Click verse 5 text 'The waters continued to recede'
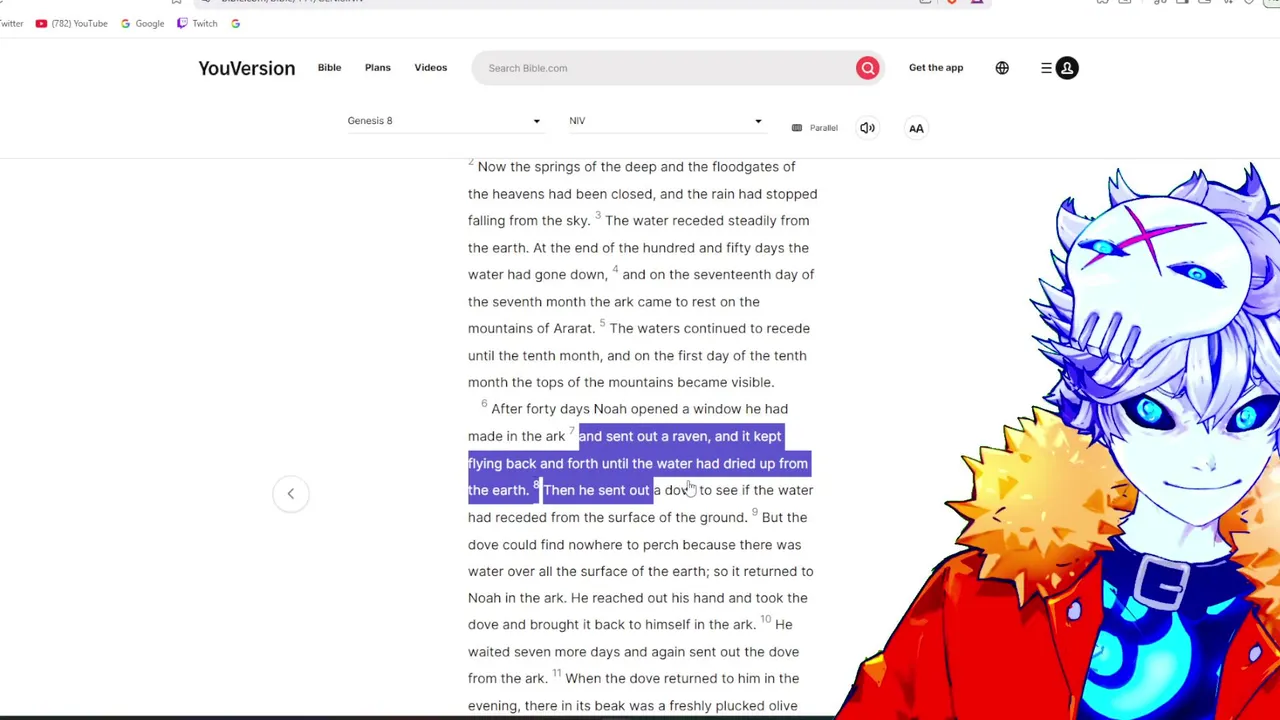The width and height of the screenshot is (1280, 720). [x=710, y=328]
